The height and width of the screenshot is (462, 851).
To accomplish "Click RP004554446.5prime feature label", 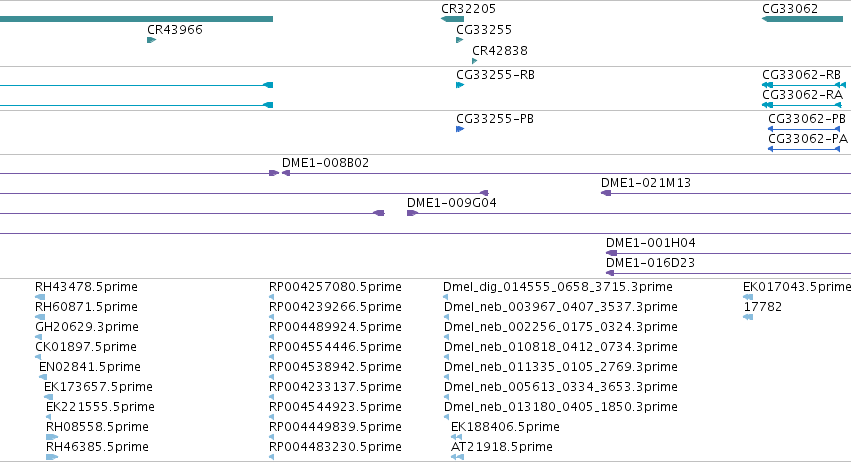I will pyautogui.click(x=335, y=347).
